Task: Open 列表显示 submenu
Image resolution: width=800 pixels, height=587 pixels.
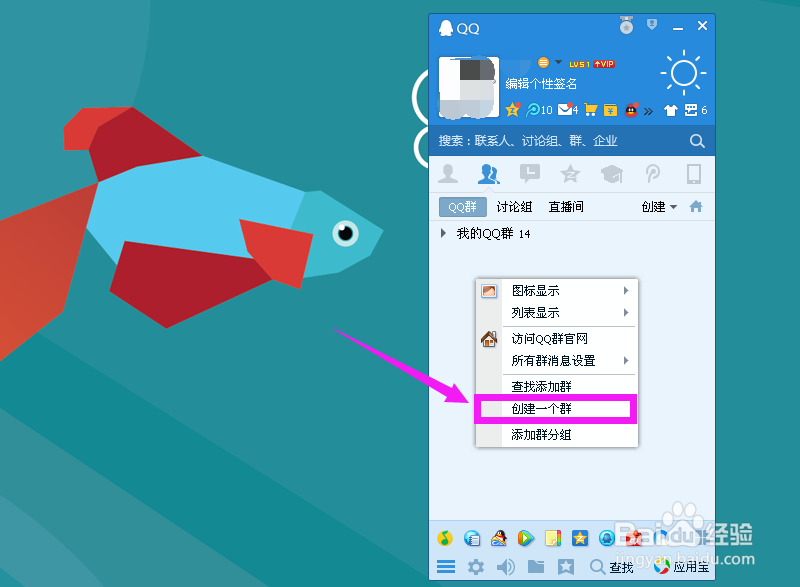Action: pos(557,313)
